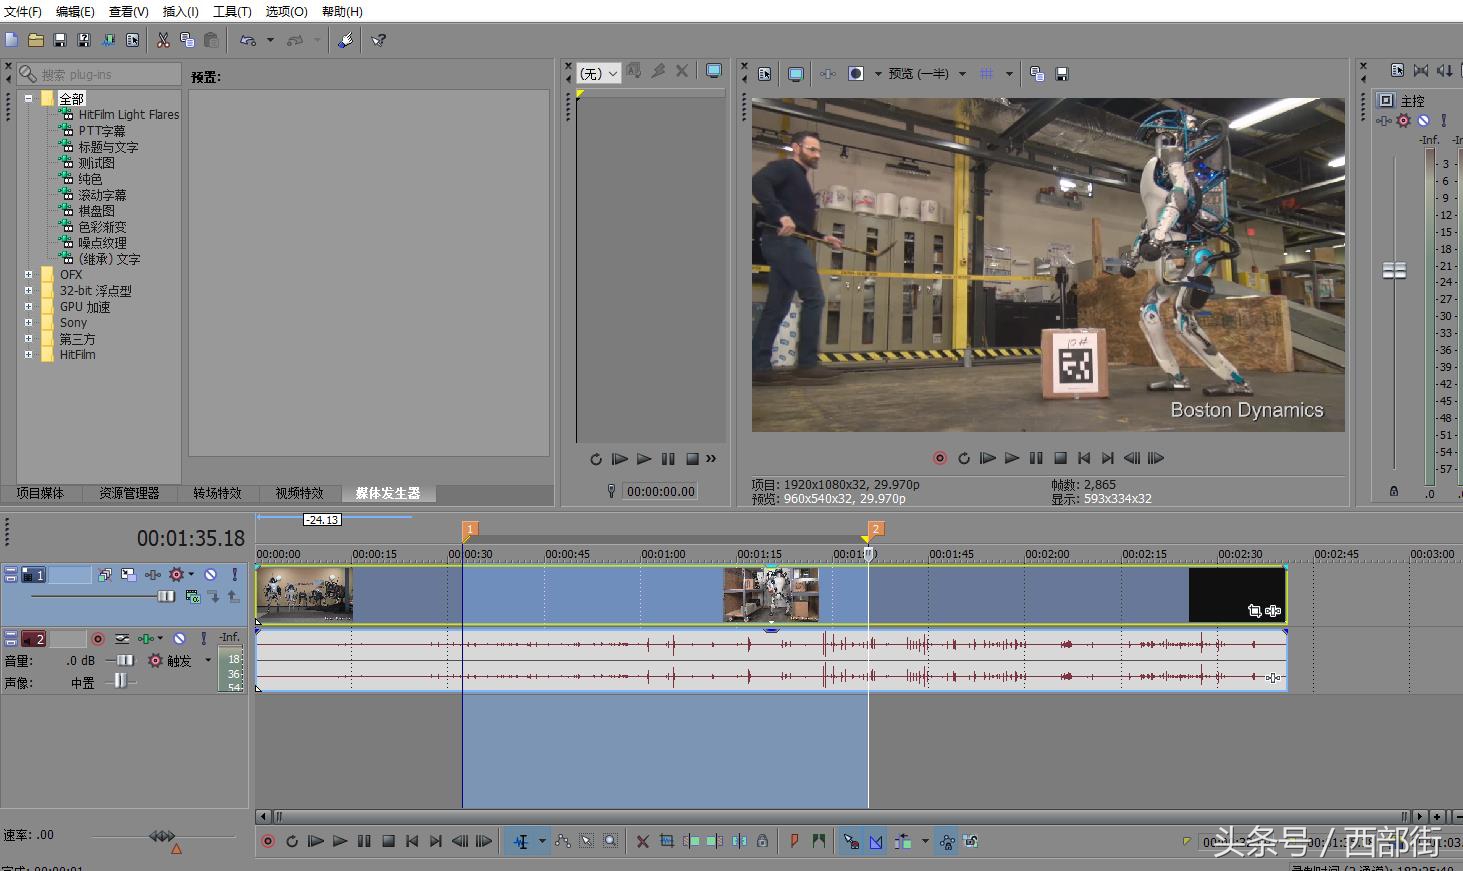
Task: Click the Zoom magnifier tool in the timeline toolbar
Action: [610, 842]
